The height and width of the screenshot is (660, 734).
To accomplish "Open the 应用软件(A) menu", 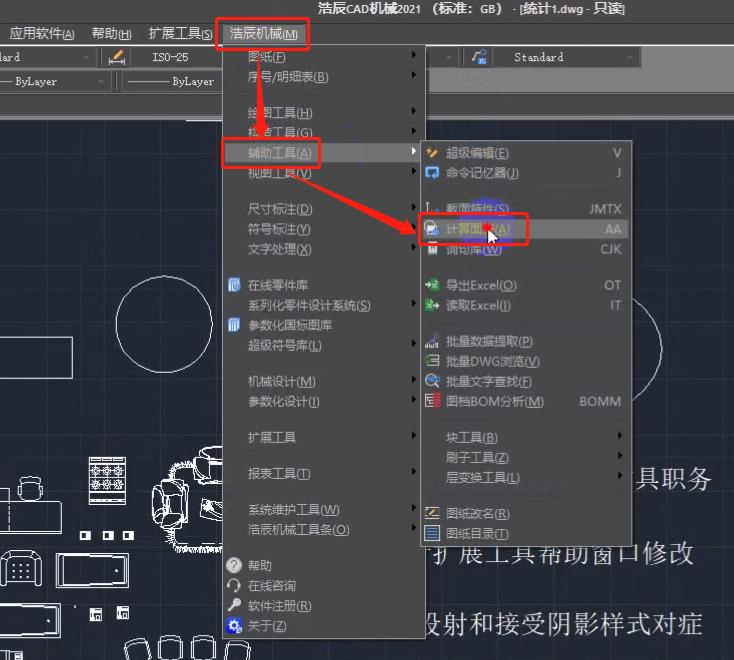I will (x=42, y=33).
